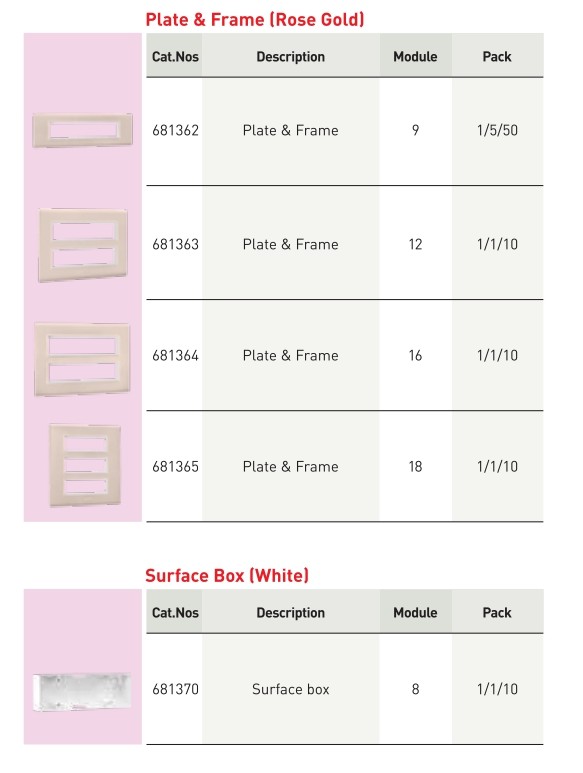This screenshot has width=583, height=773.
Task: Select catalog number 681365
Action: (x=175, y=466)
